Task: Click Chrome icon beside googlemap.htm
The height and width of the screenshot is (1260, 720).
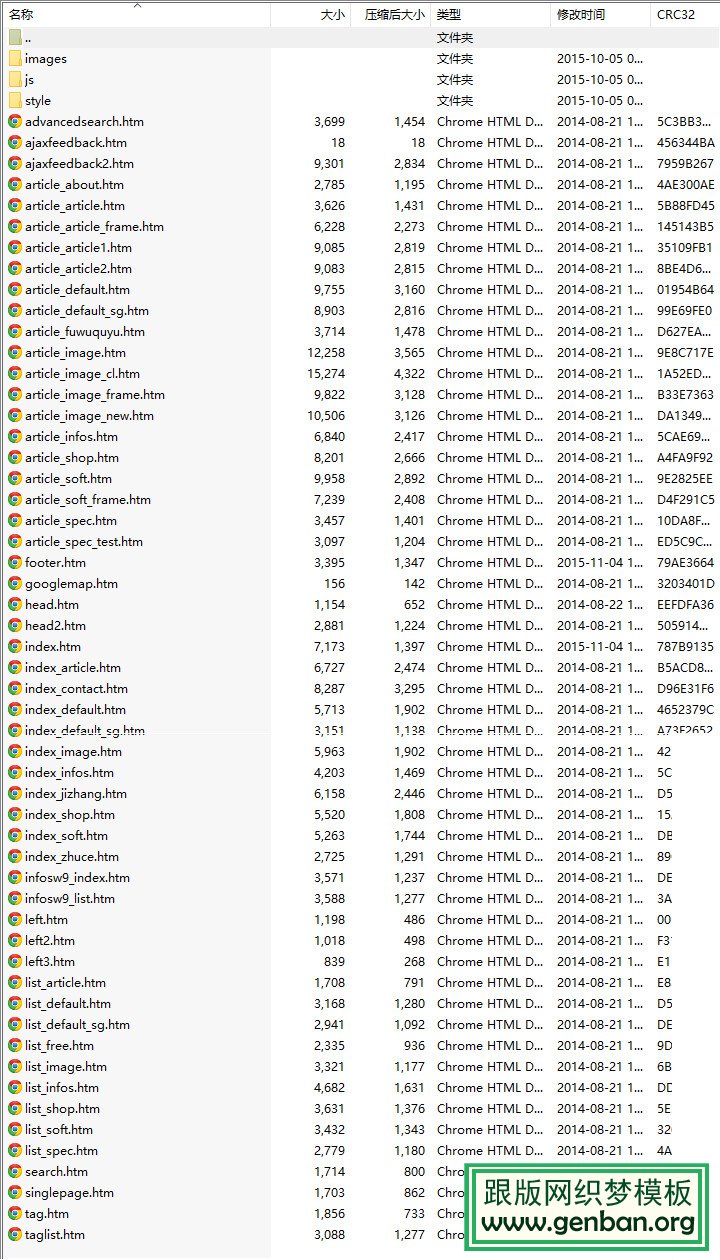Action: click(15, 584)
